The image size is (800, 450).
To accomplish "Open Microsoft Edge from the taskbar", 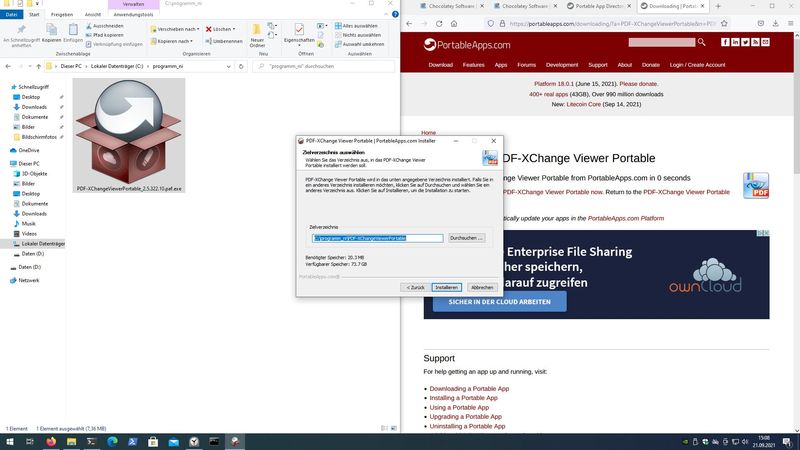I will [x=112, y=442].
